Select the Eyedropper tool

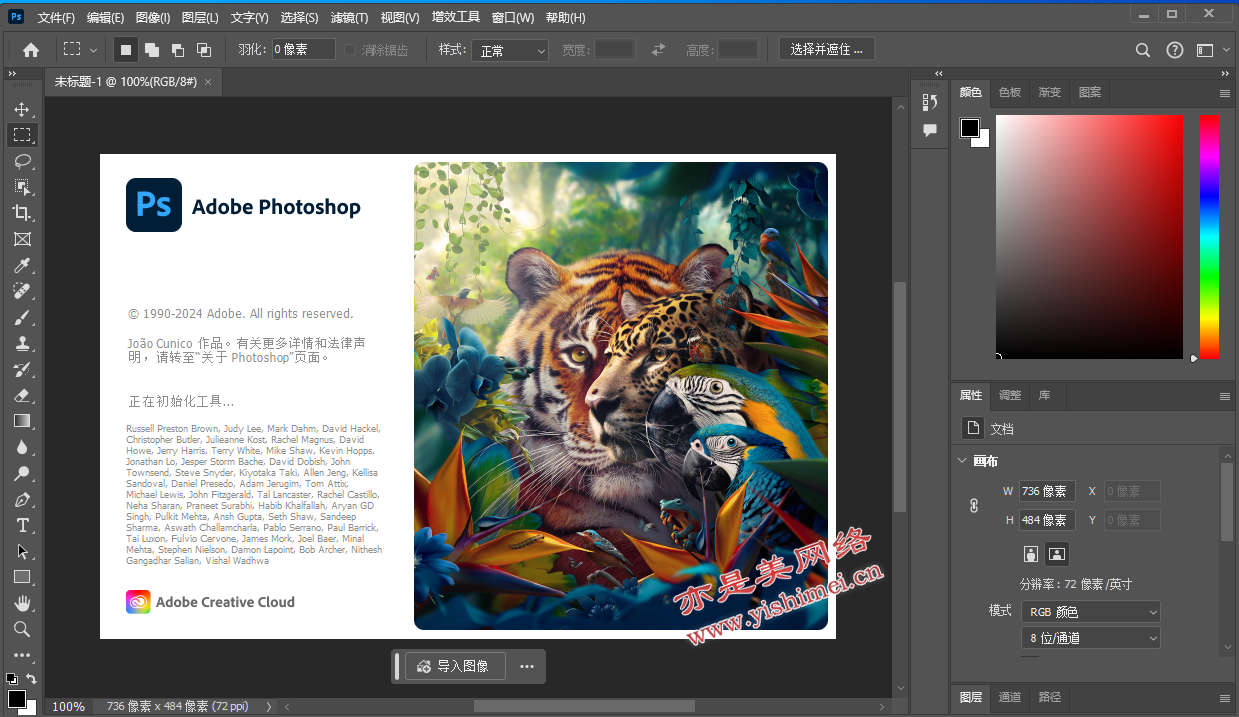(22, 265)
